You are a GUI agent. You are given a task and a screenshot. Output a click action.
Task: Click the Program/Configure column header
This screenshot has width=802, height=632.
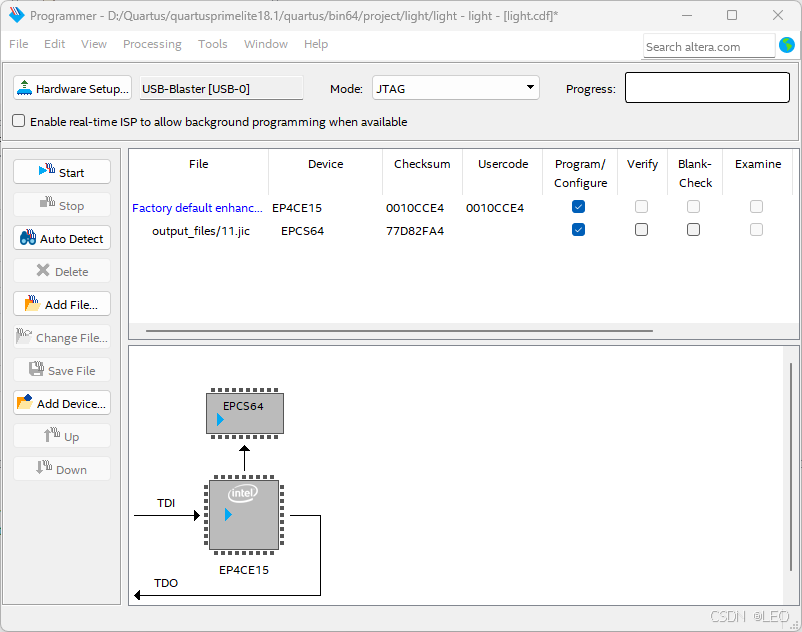coord(580,173)
